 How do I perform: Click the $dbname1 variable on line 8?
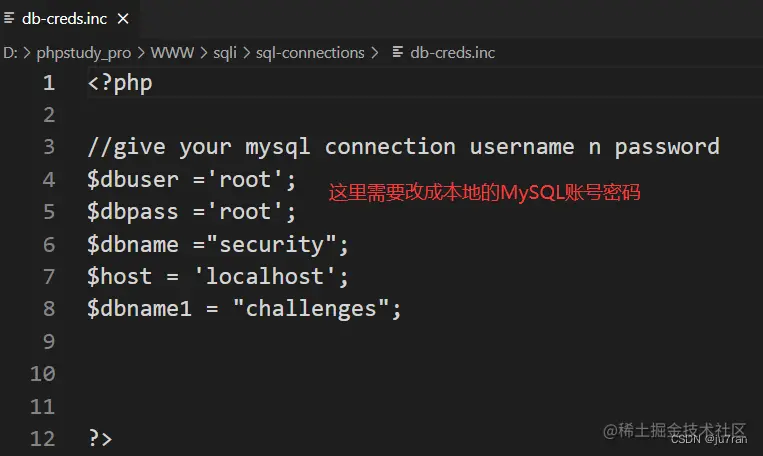(139, 309)
